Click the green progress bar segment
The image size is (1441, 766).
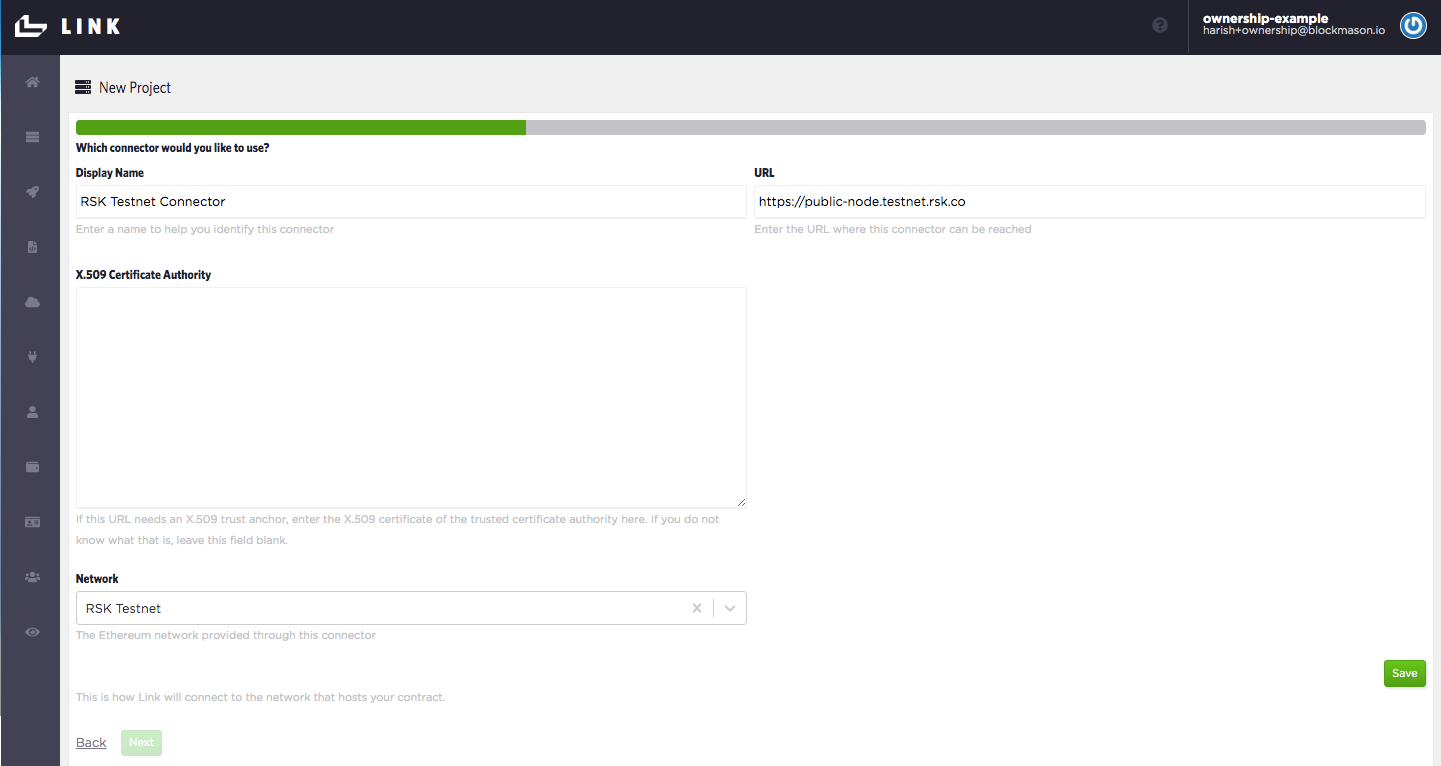point(301,128)
